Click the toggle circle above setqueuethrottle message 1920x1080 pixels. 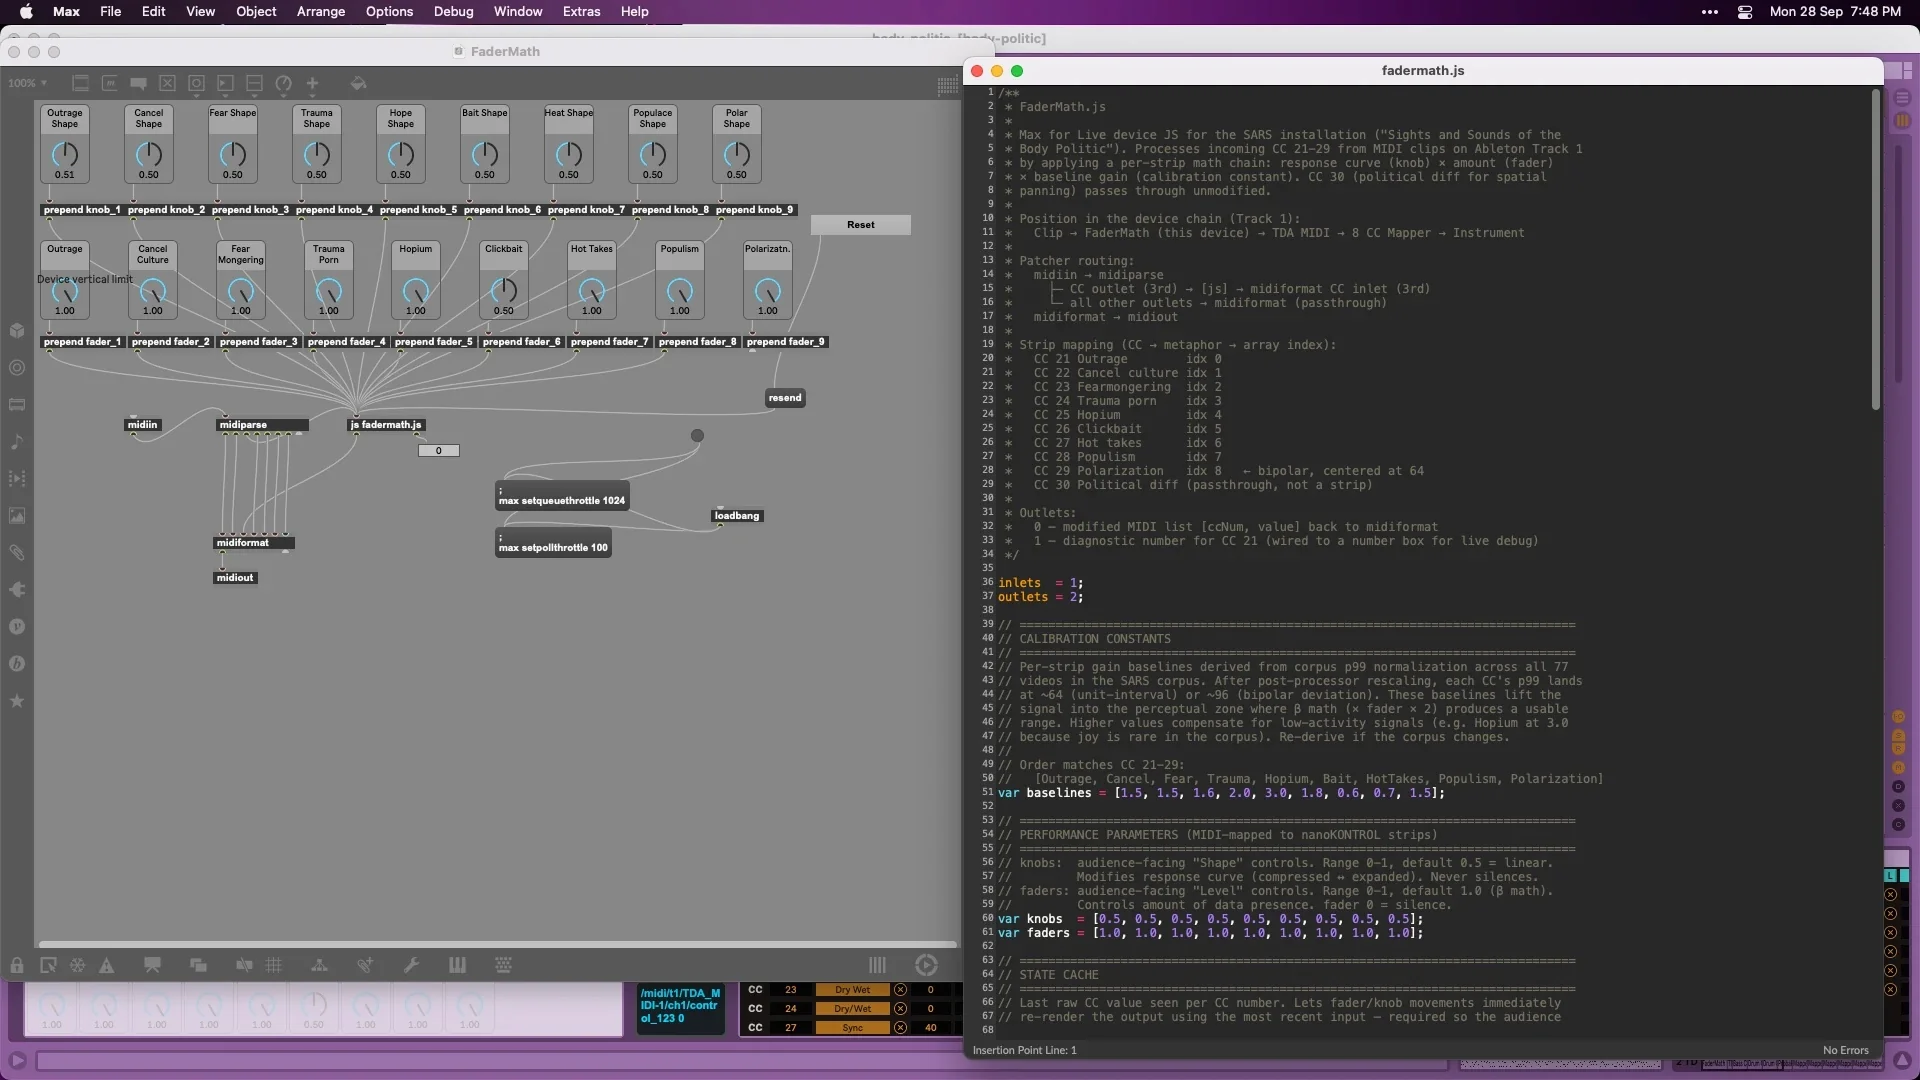[x=697, y=435]
